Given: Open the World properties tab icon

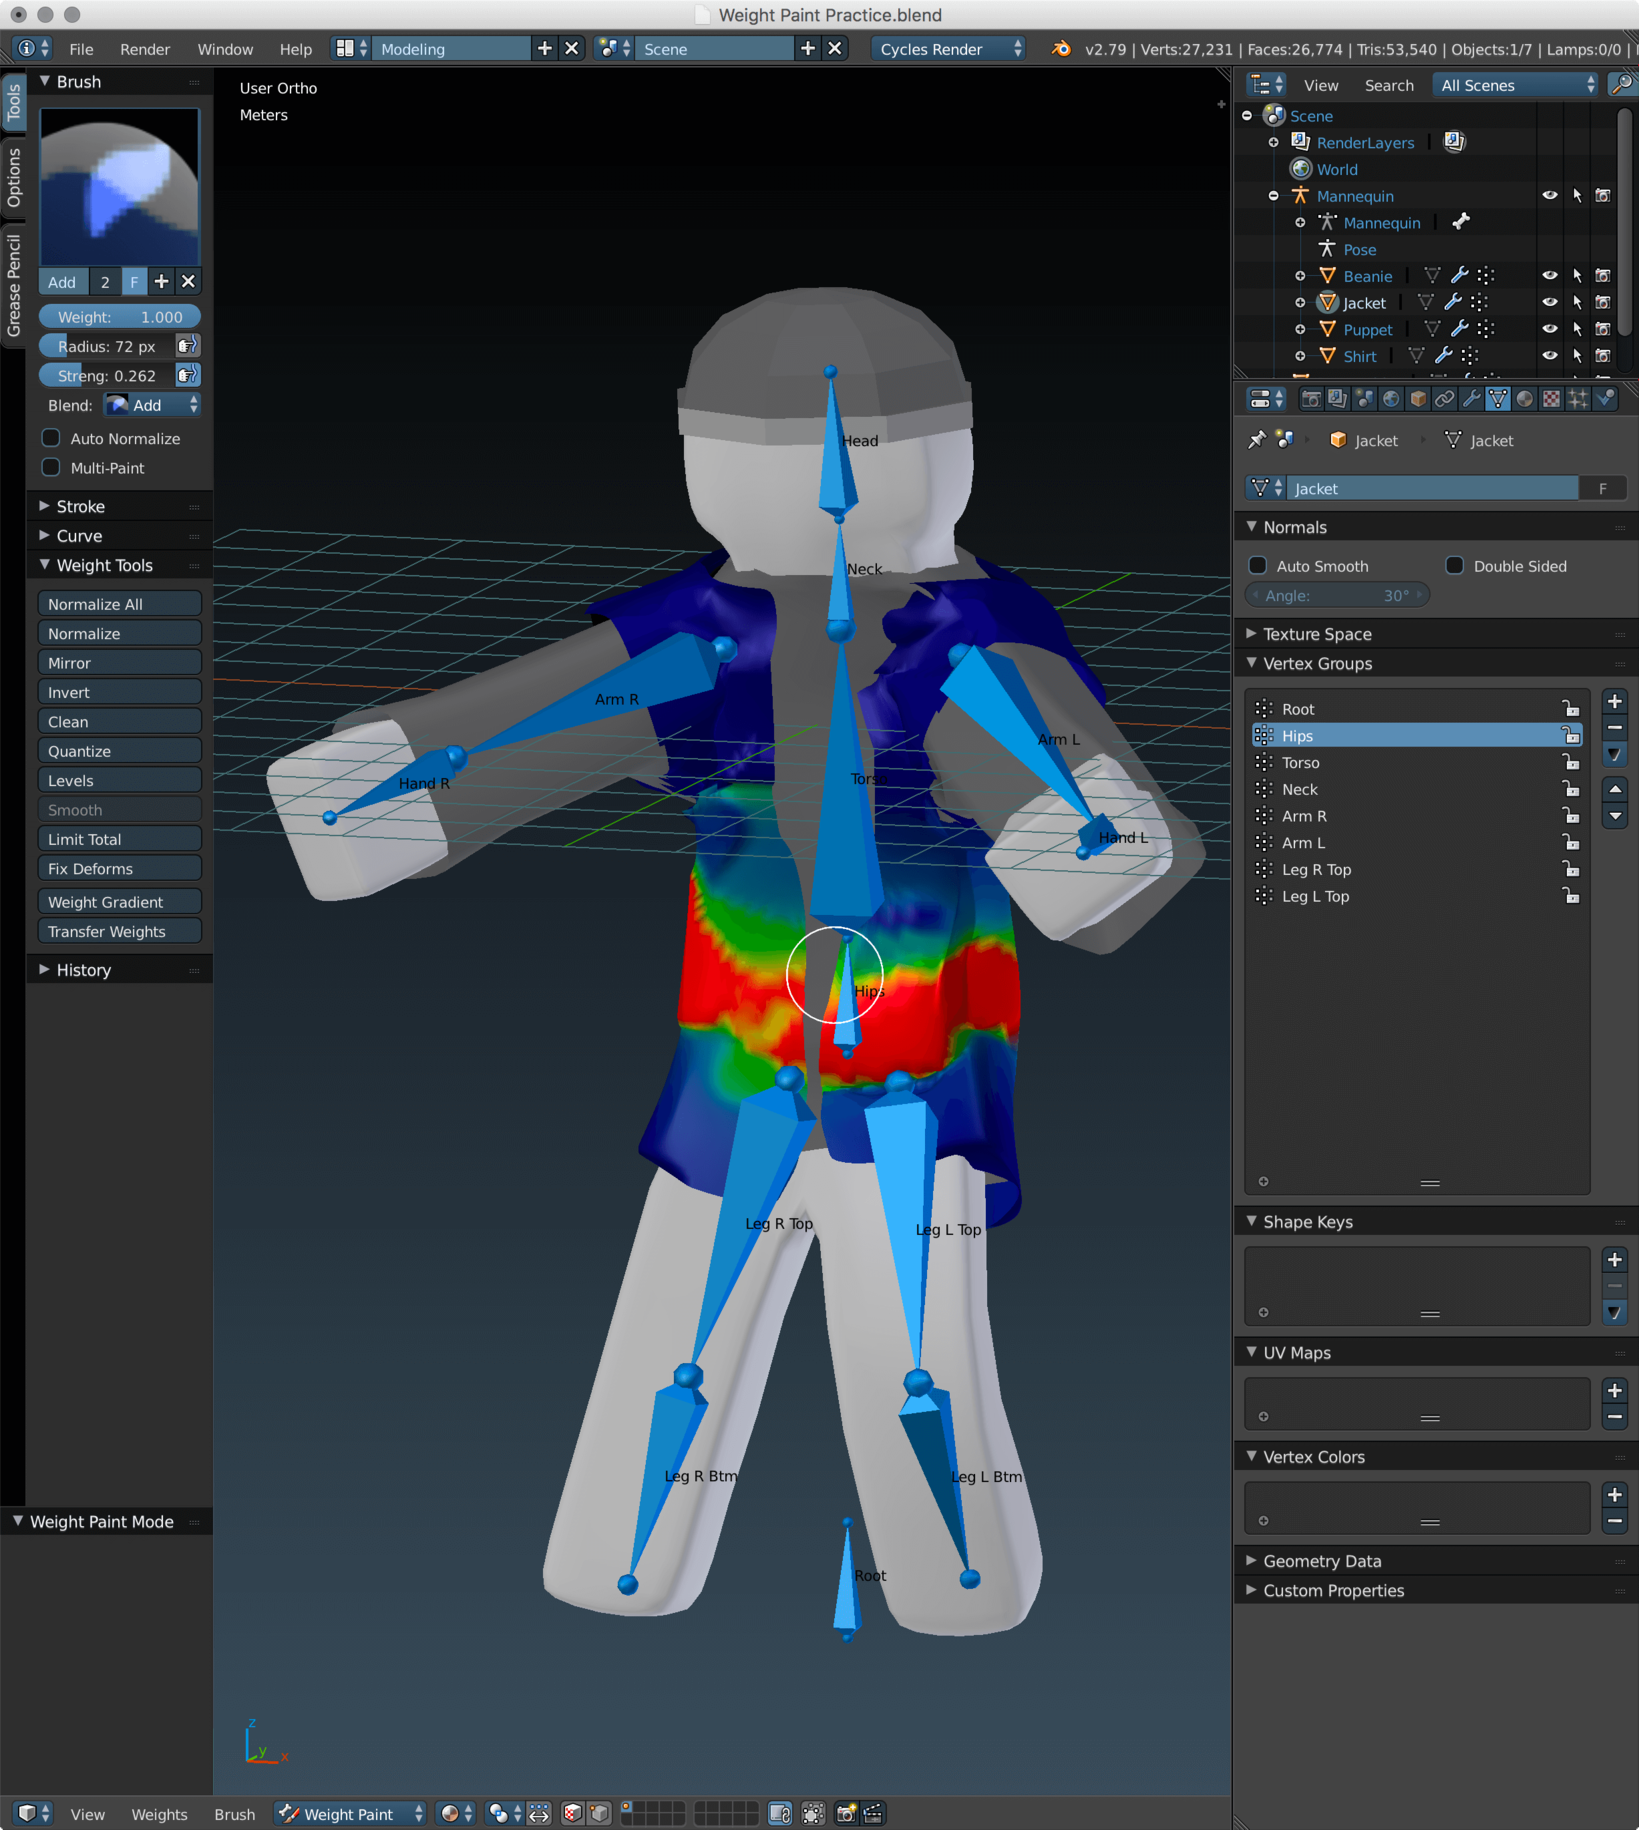Looking at the screenshot, I should pos(1391,400).
